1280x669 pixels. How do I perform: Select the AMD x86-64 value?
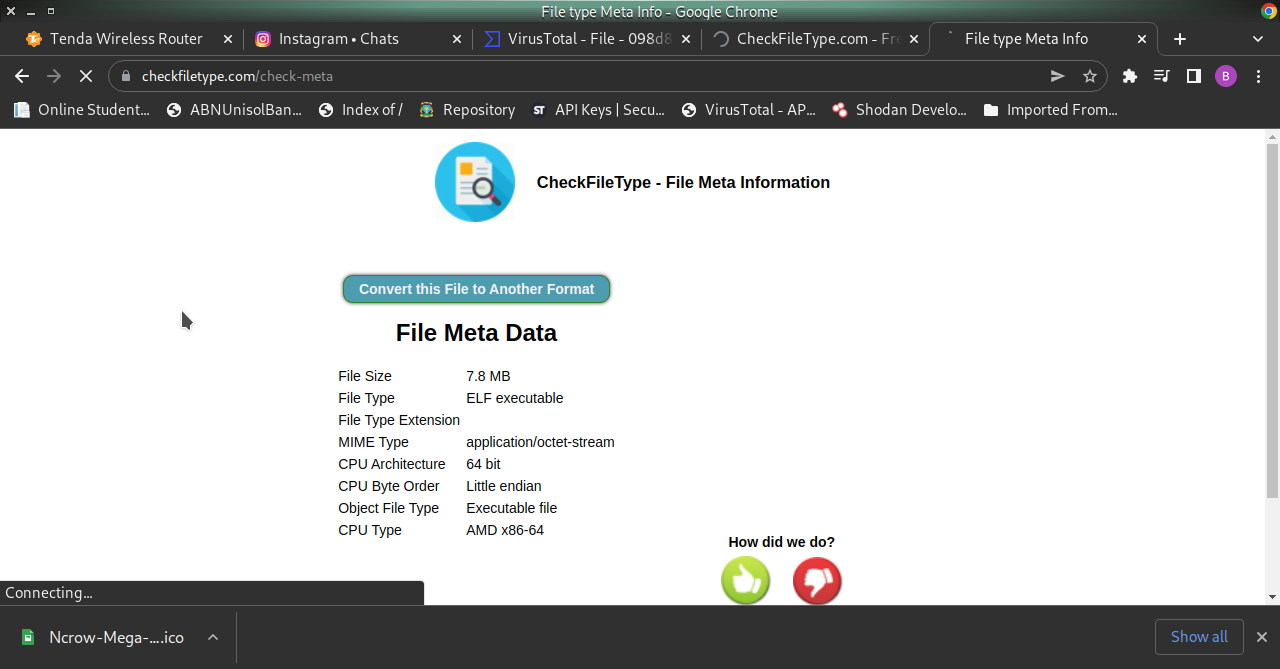coord(505,530)
